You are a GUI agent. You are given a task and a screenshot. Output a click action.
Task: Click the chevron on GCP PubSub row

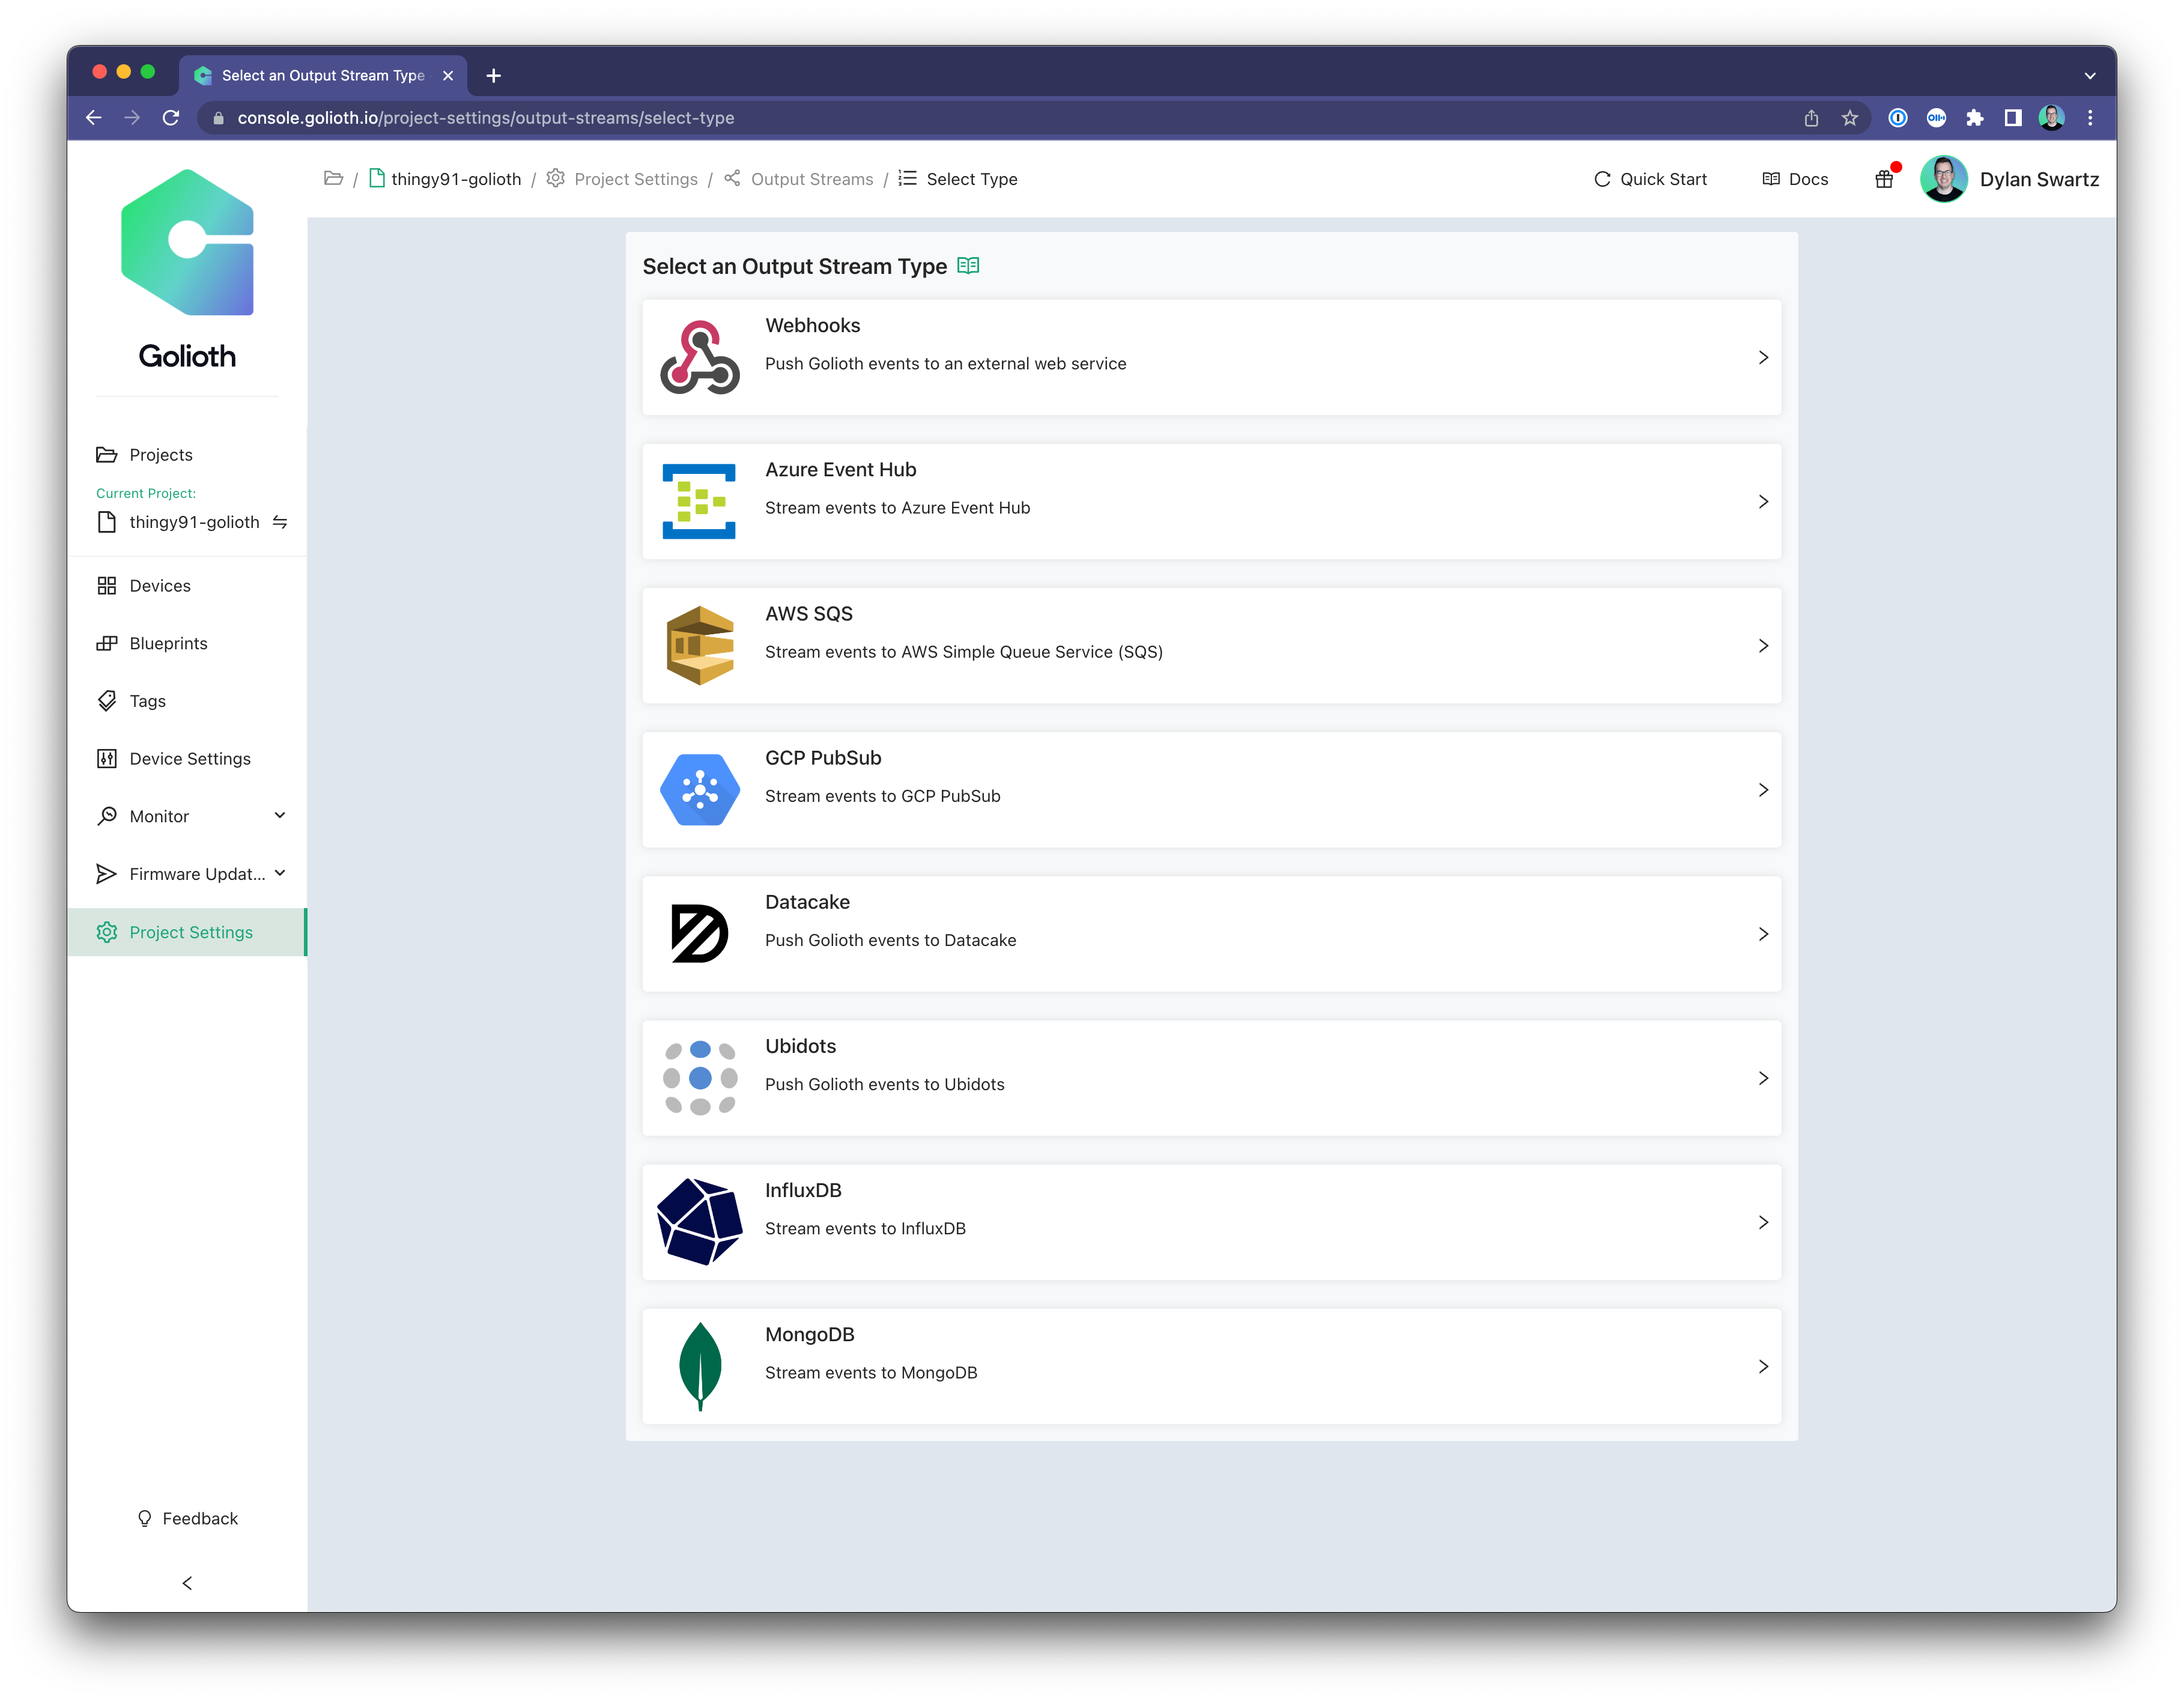click(1763, 789)
